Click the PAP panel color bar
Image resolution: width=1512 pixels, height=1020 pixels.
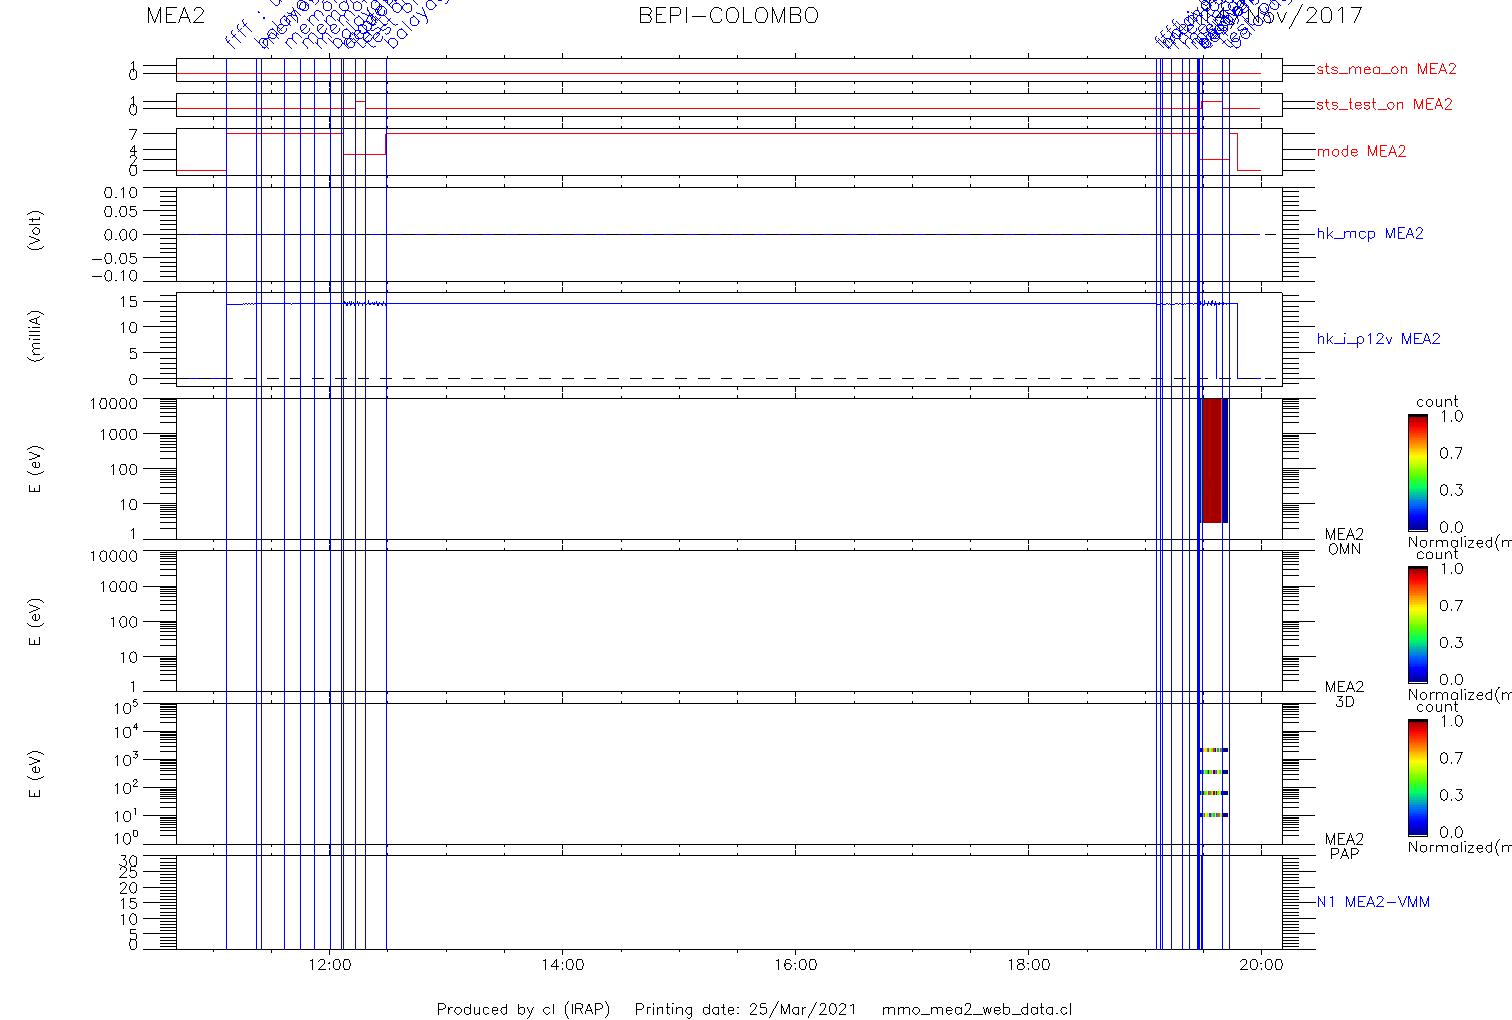[x=1417, y=776]
